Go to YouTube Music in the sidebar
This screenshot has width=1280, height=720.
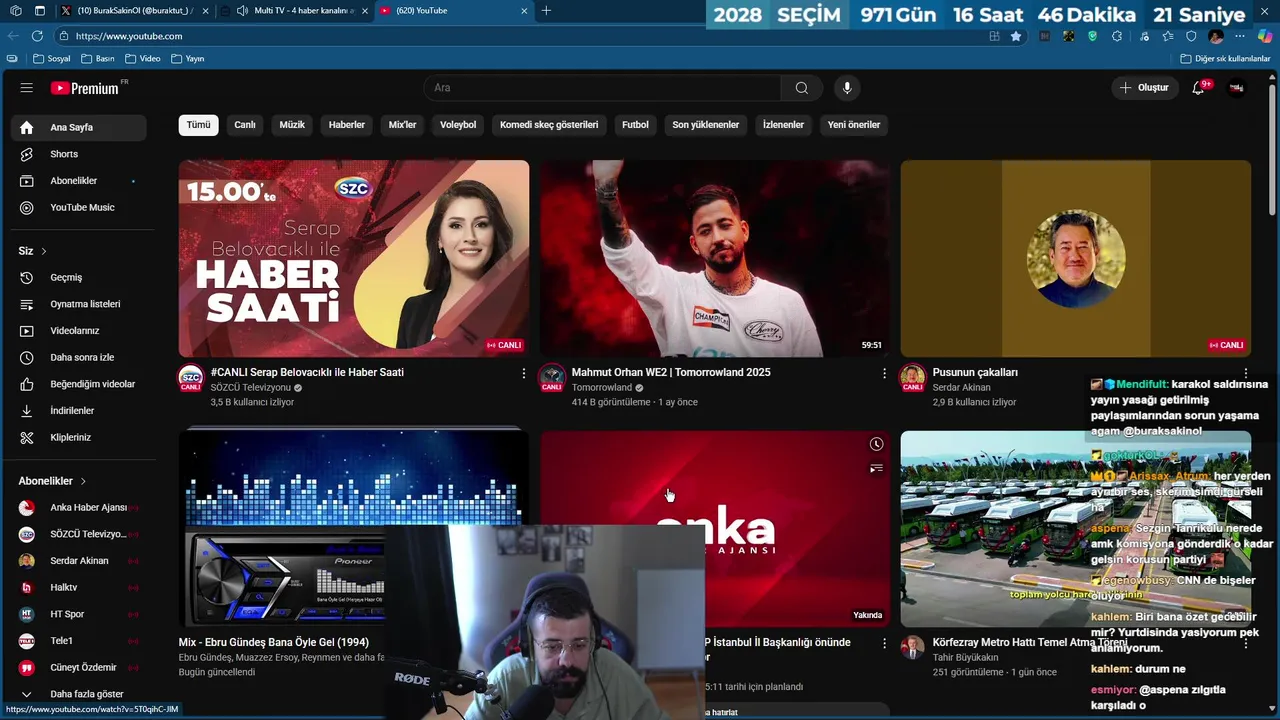[78, 207]
